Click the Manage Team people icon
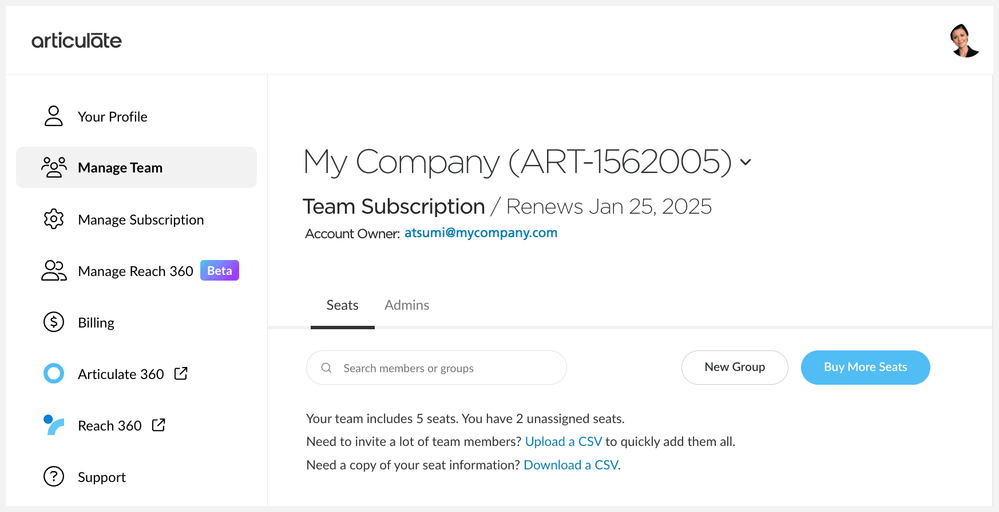 point(54,167)
